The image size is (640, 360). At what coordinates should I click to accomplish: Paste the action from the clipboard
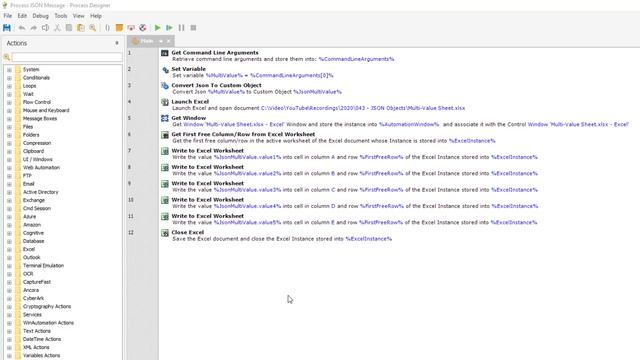coord(81,28)
